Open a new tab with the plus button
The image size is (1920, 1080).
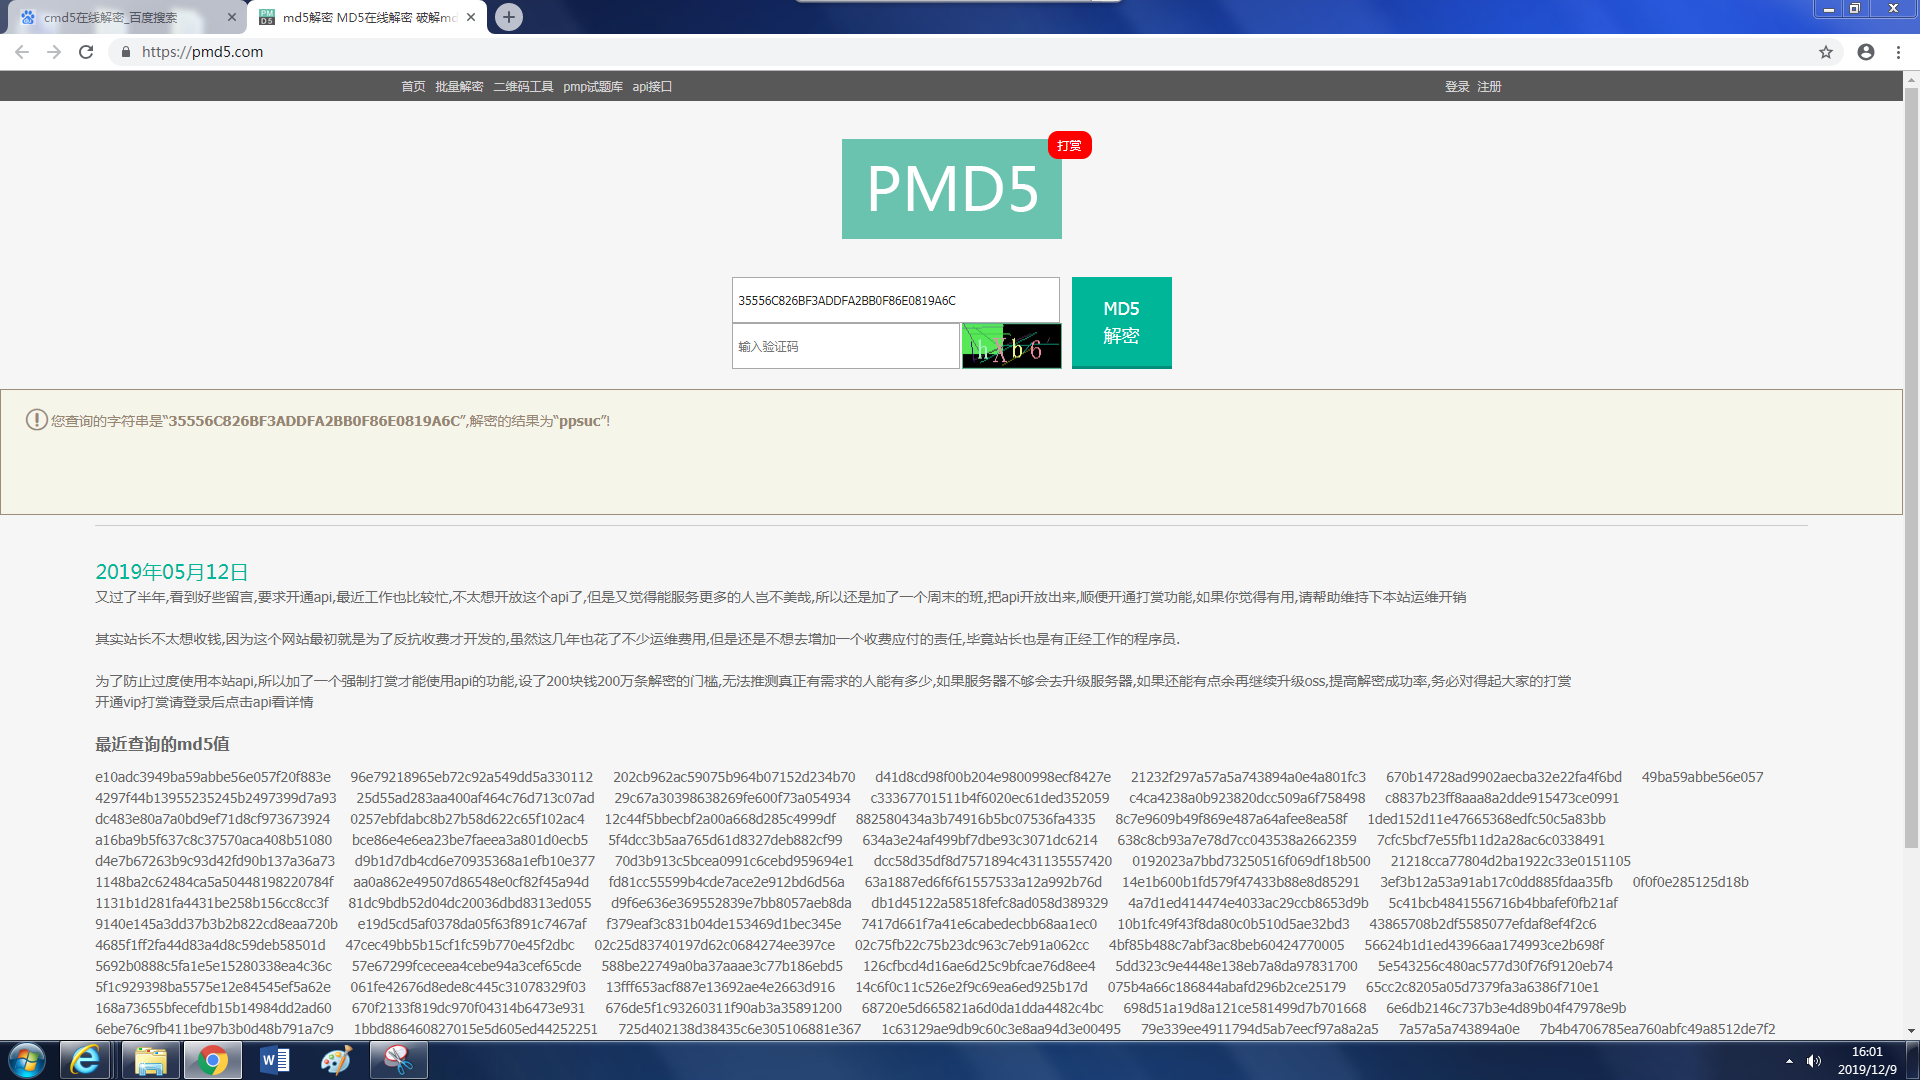pyautogui.click(x=509, y=17)
